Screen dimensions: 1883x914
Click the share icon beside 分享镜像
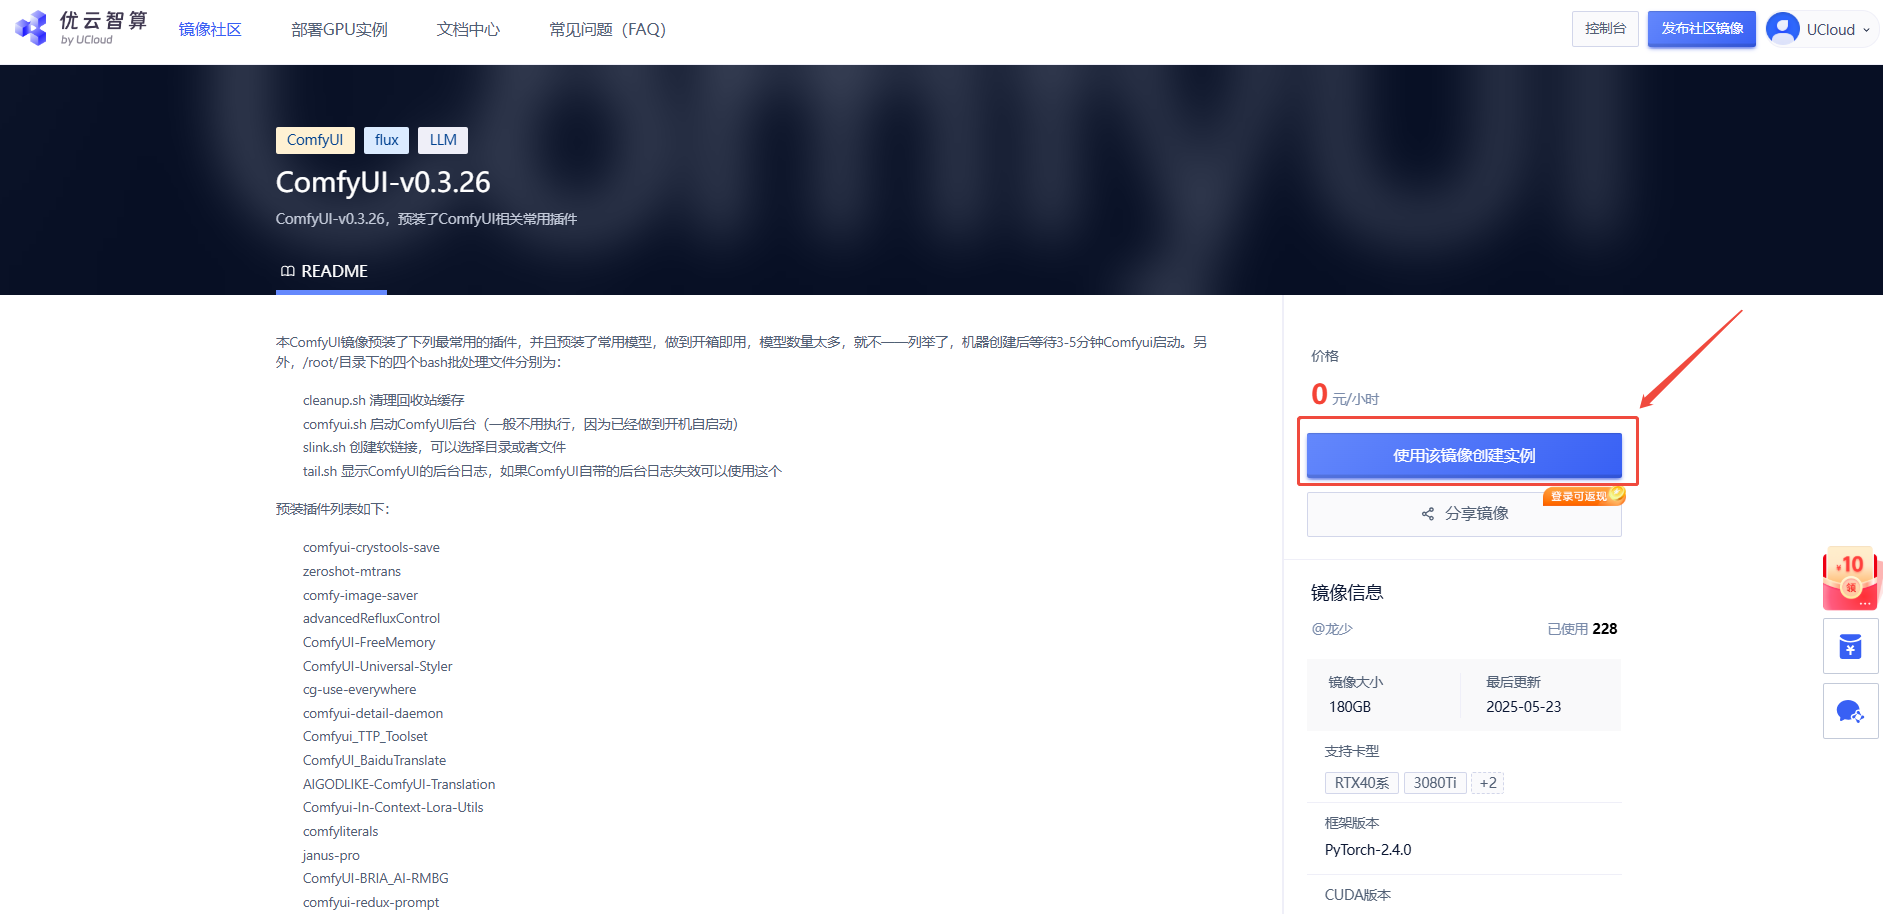tap(1428, 514)
